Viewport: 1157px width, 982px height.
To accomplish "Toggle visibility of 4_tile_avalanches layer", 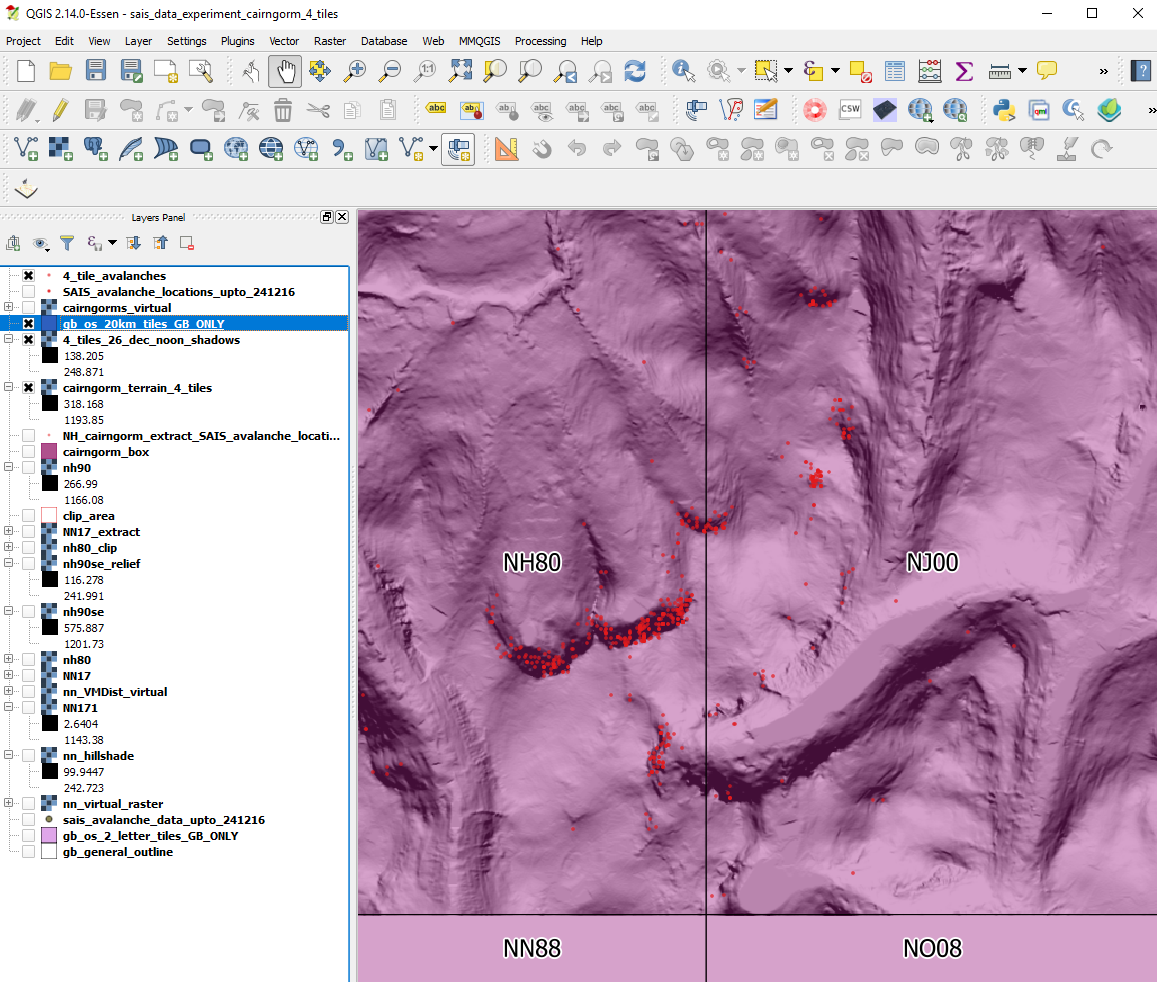I will click(28, 275).
